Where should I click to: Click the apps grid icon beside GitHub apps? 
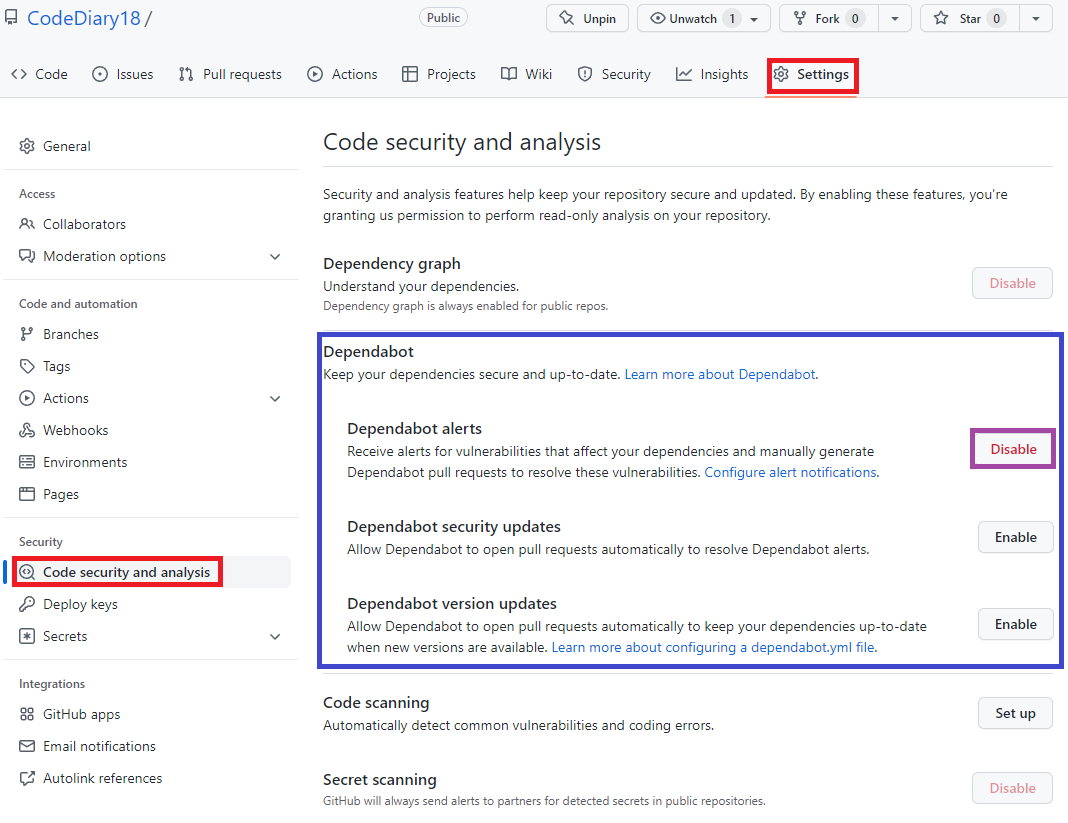pos(27,714)
